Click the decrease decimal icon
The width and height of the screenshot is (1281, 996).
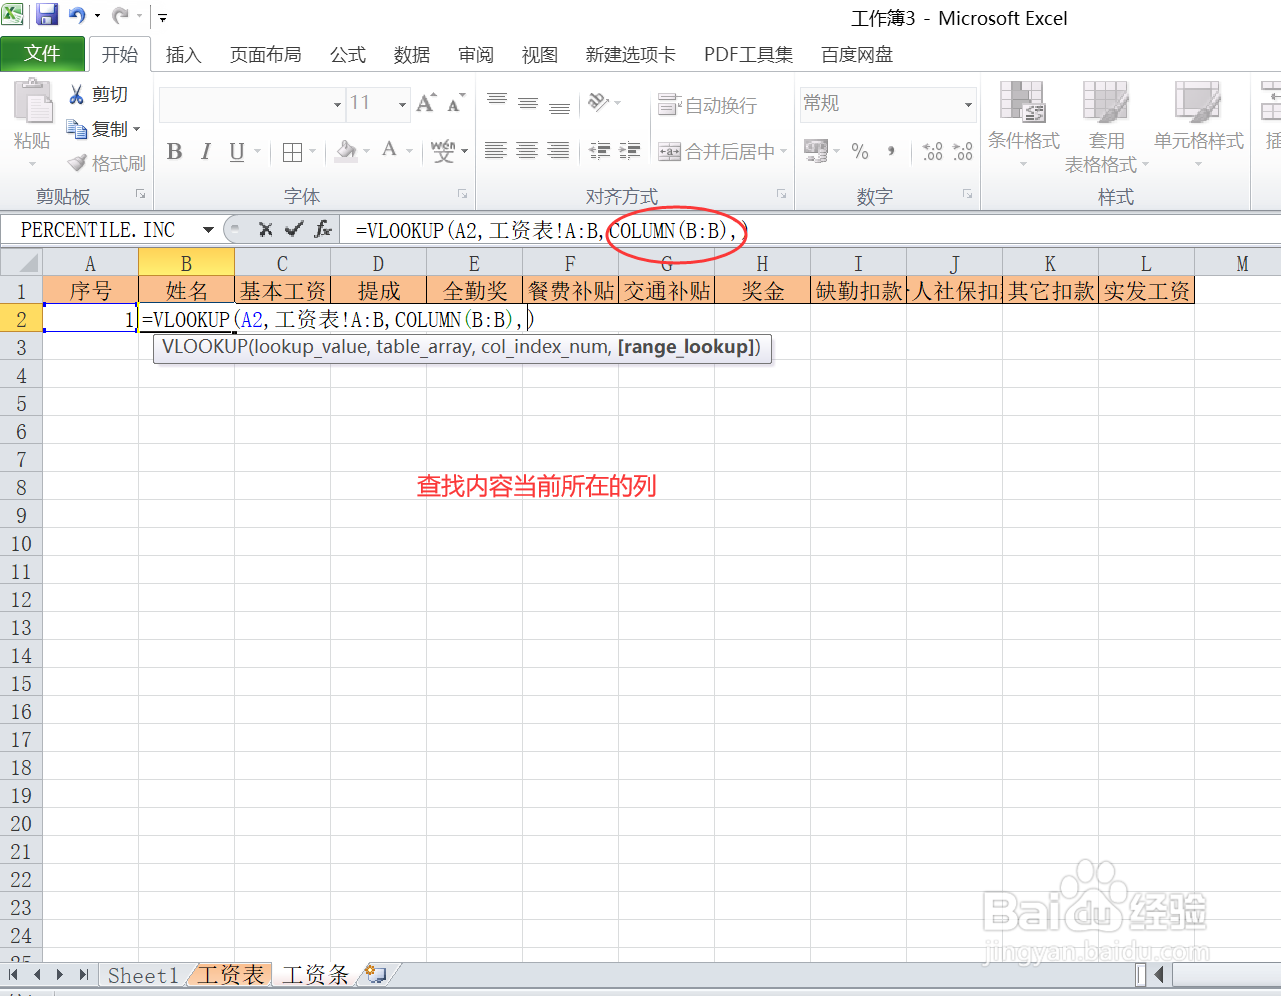click(x=962, y=151)
